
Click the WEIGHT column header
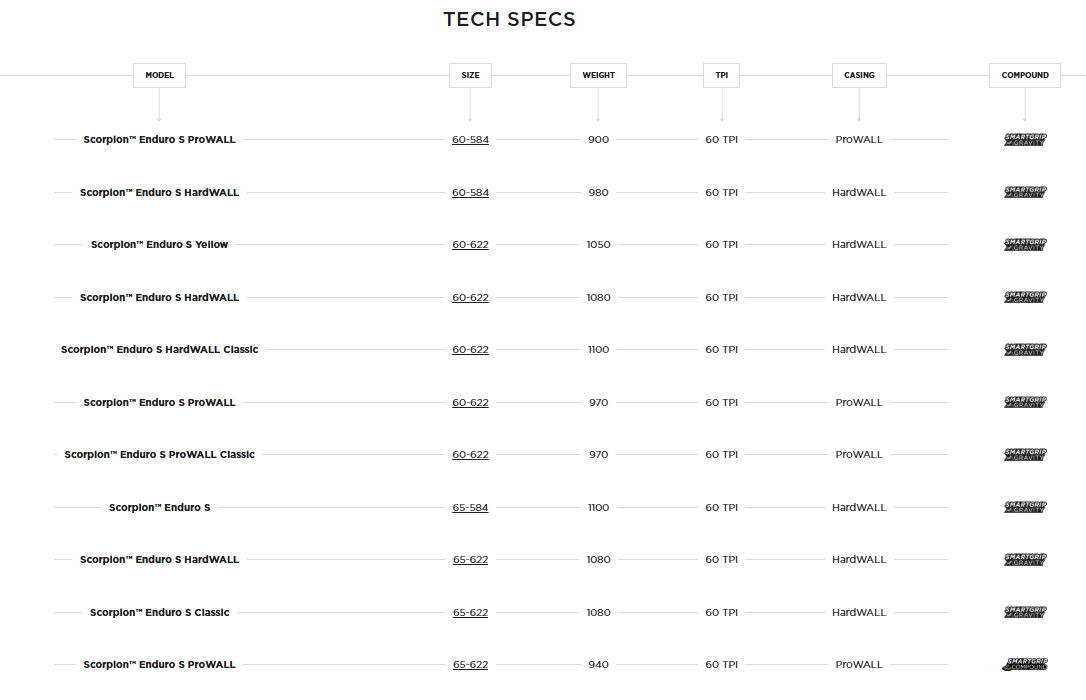598,75
